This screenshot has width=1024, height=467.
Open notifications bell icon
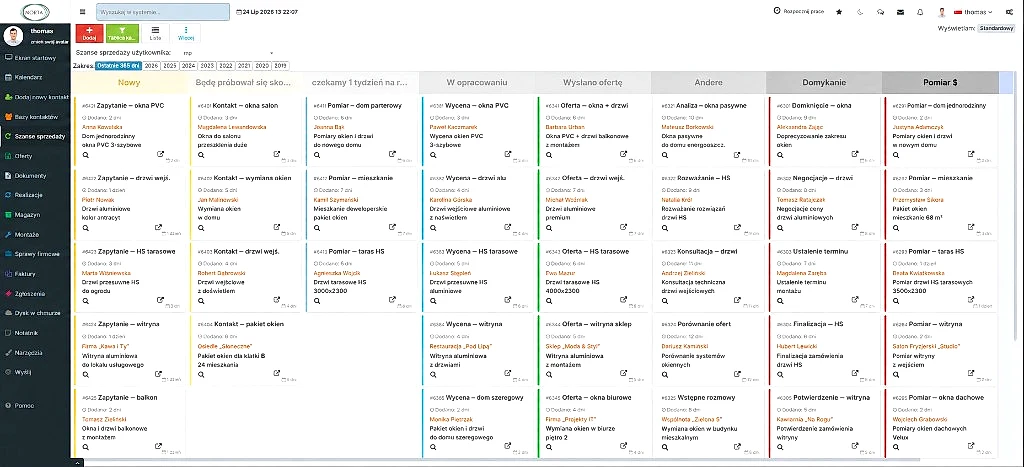(x=920, y=12)
